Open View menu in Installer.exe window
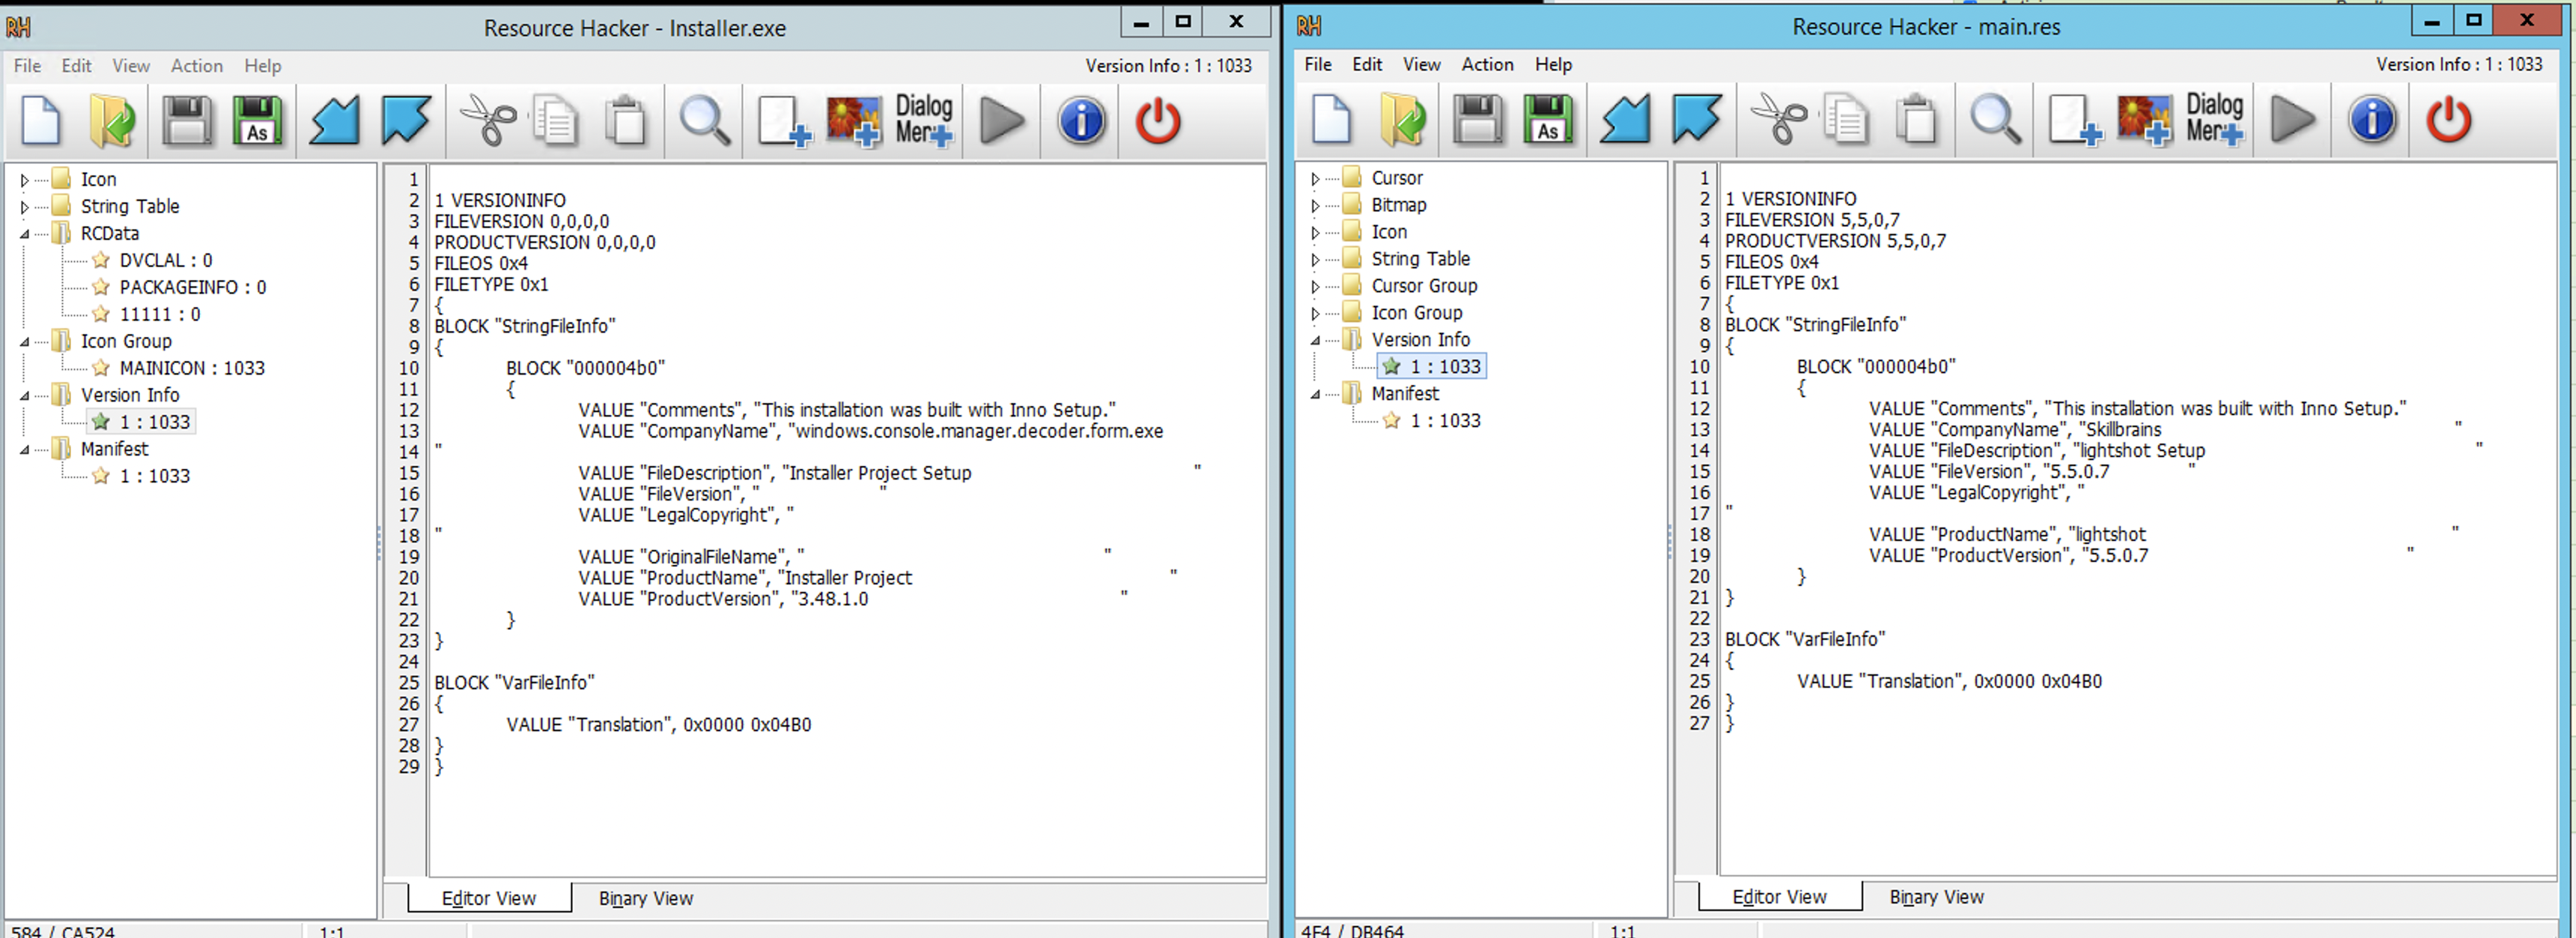This screenshot has height=938, width=2576. pos(131,66)
